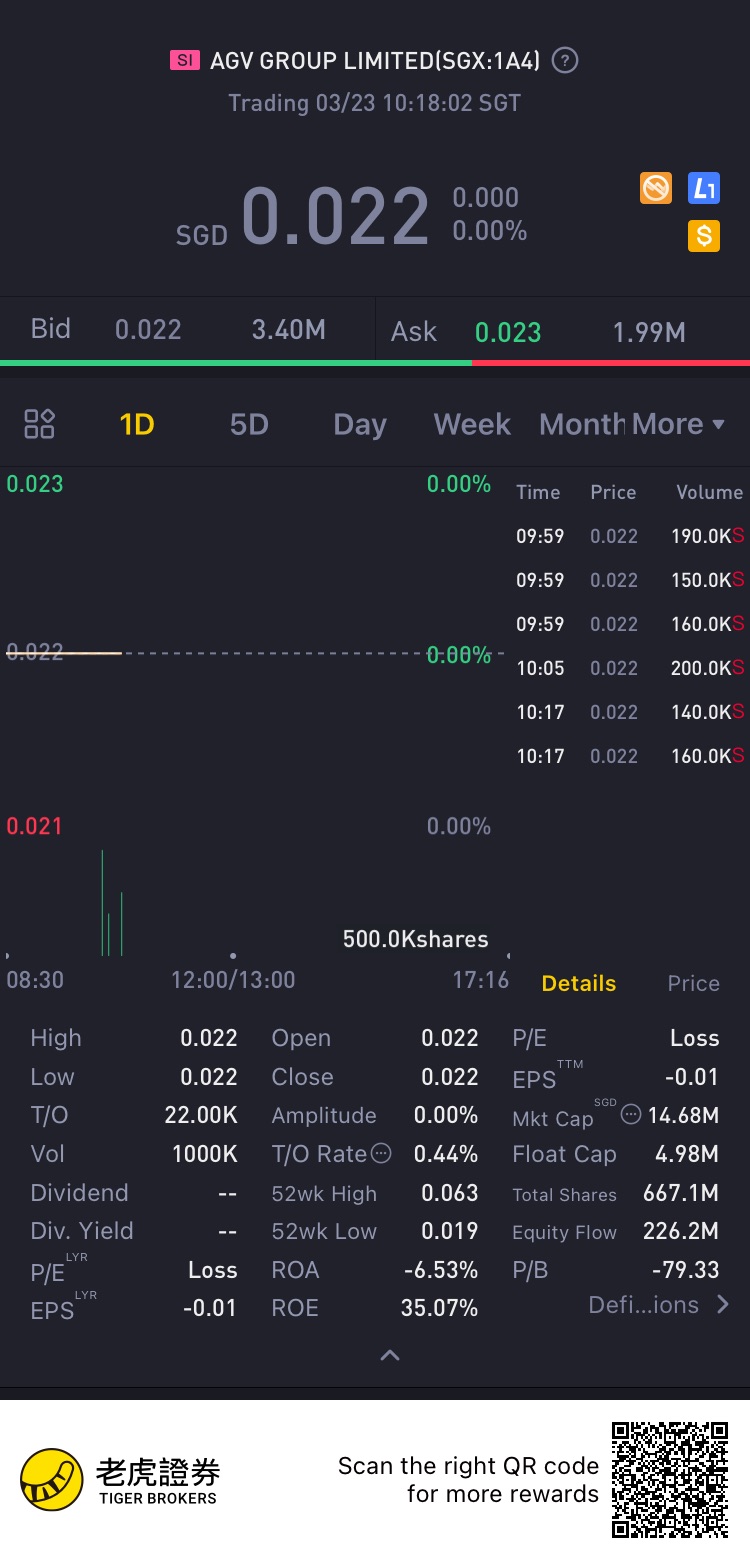Switch chart to 1D timeframe
The width and height of the screenshot is (750, 1560).
tap(137, 424)
